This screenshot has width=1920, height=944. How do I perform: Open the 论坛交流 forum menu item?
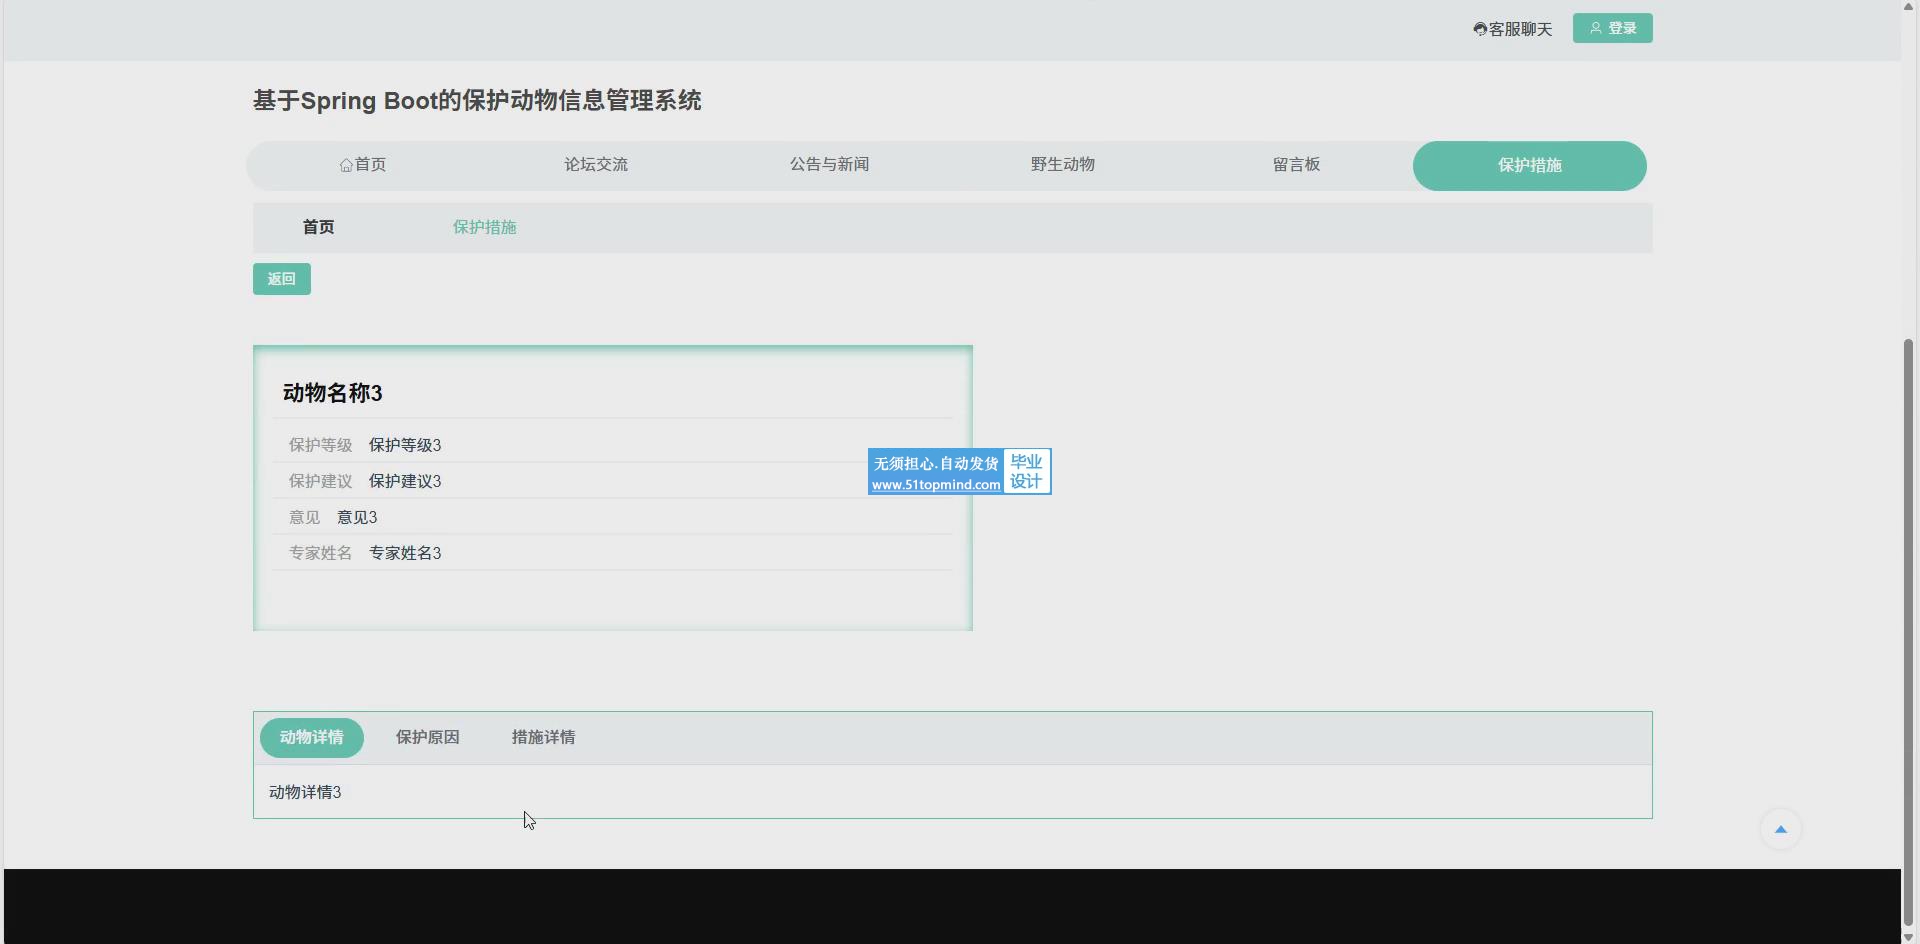(x=596, y=165)
